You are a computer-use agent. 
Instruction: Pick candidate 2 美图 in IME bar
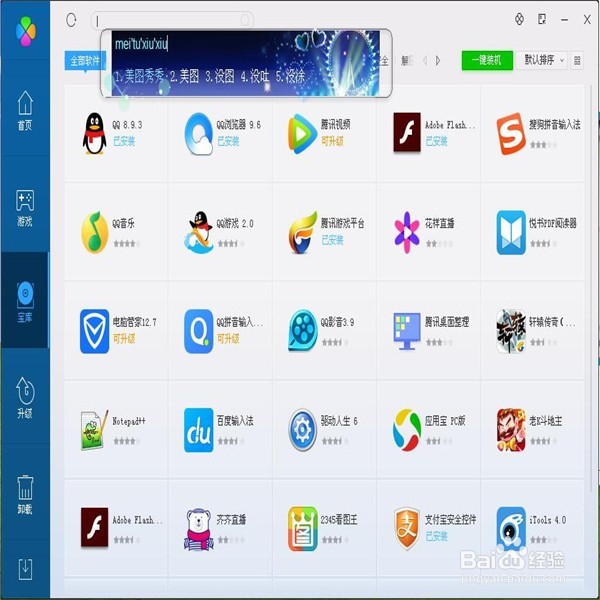point(184,77)
